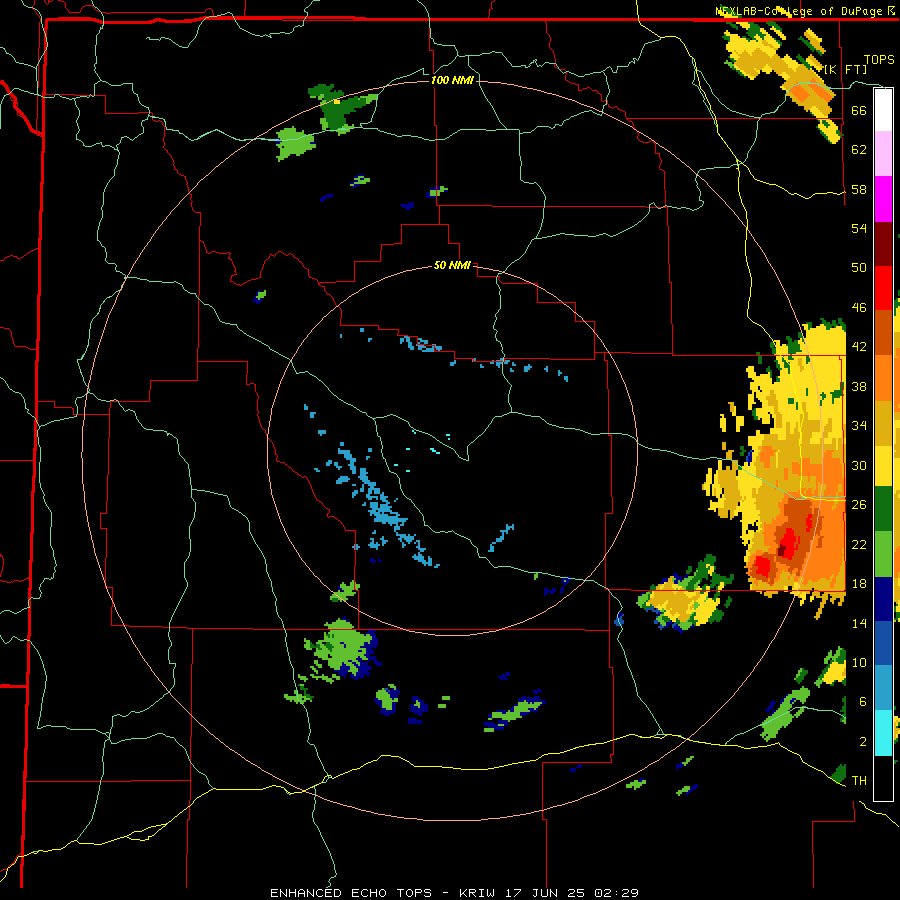Click the light pink legend swatch
900x900 pixels.
883,153
